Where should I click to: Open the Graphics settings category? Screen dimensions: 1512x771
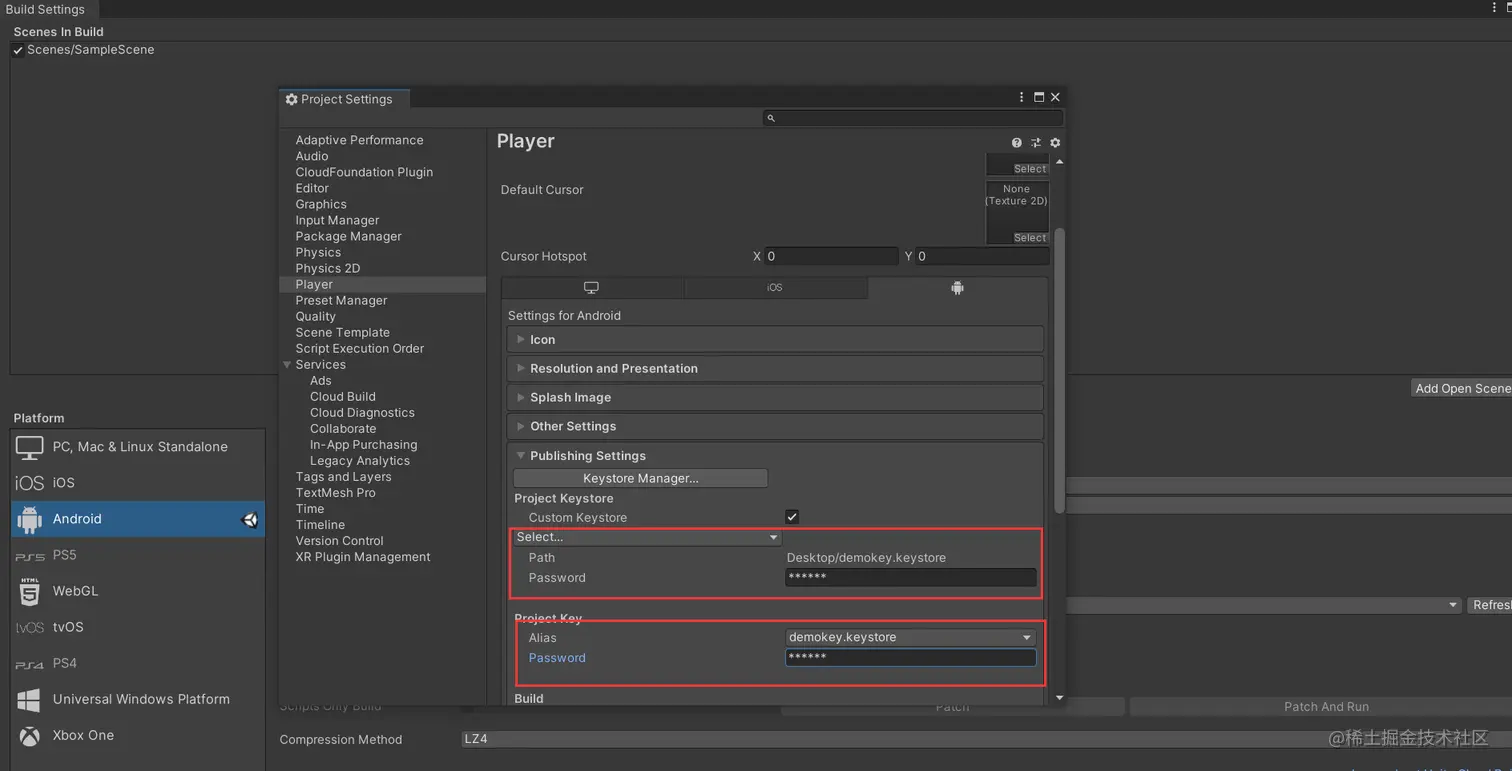(x=321, y=204)
